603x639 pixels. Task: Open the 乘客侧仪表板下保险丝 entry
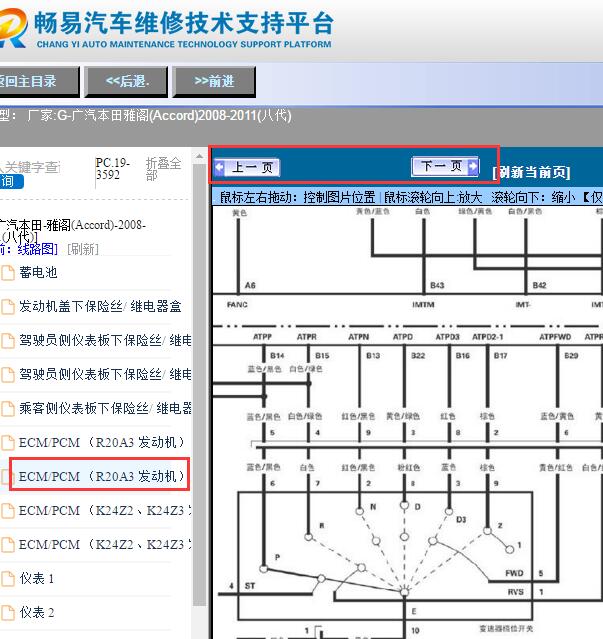pyautogui.click(x=105, y=408)
